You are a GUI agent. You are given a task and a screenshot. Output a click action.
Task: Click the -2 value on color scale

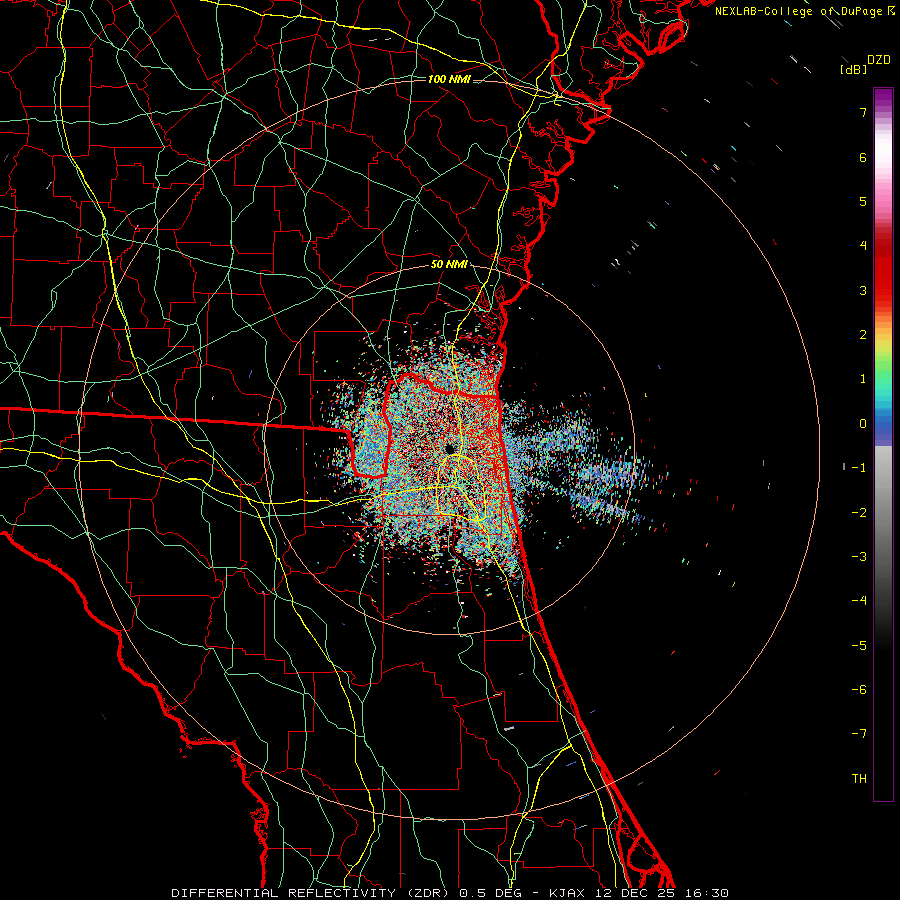[859, 512]
